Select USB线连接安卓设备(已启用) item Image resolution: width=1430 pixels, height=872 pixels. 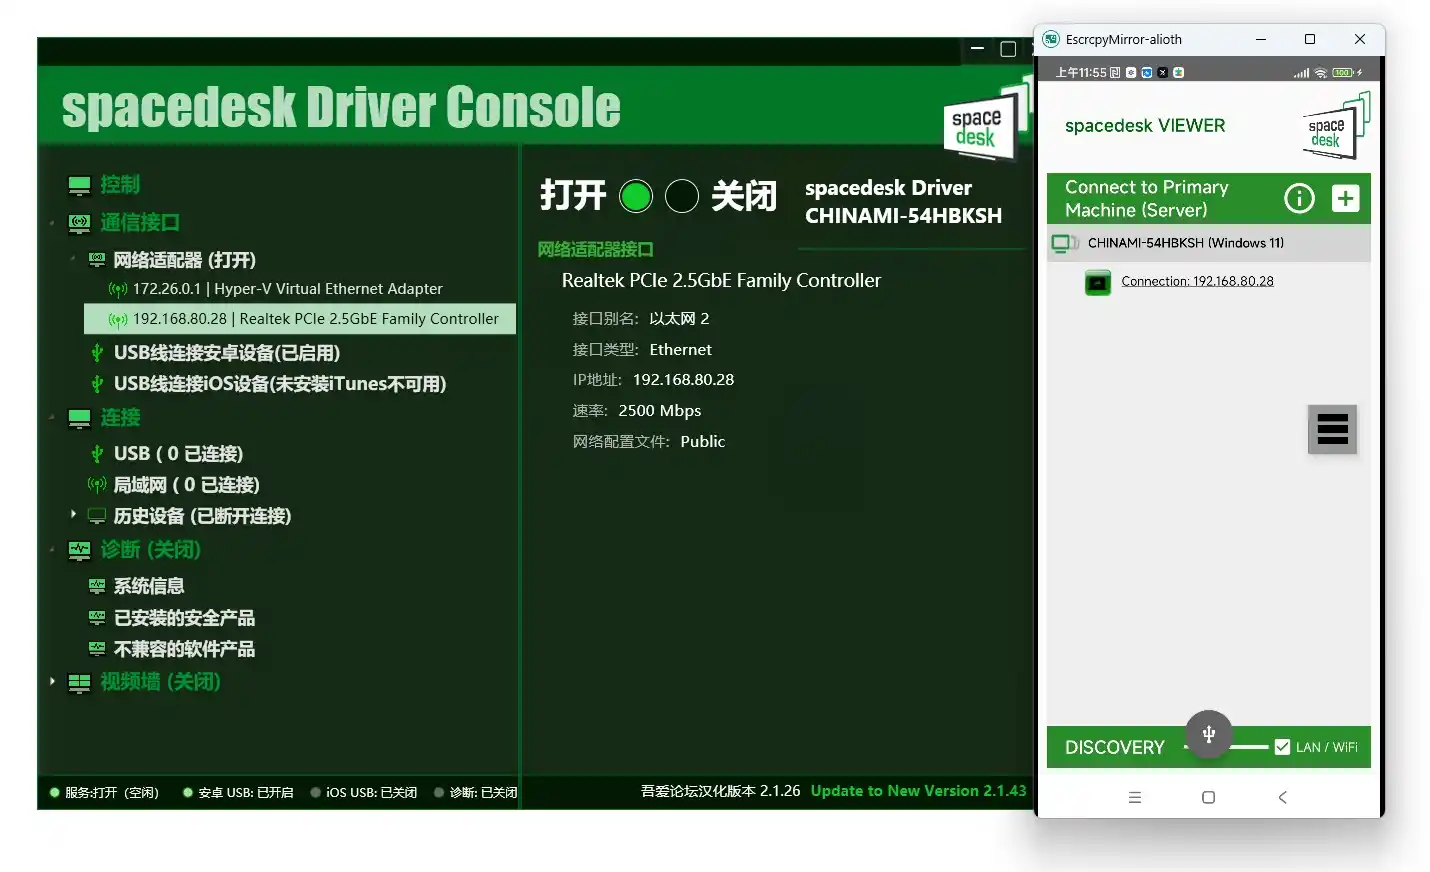[x=226, y=353]
